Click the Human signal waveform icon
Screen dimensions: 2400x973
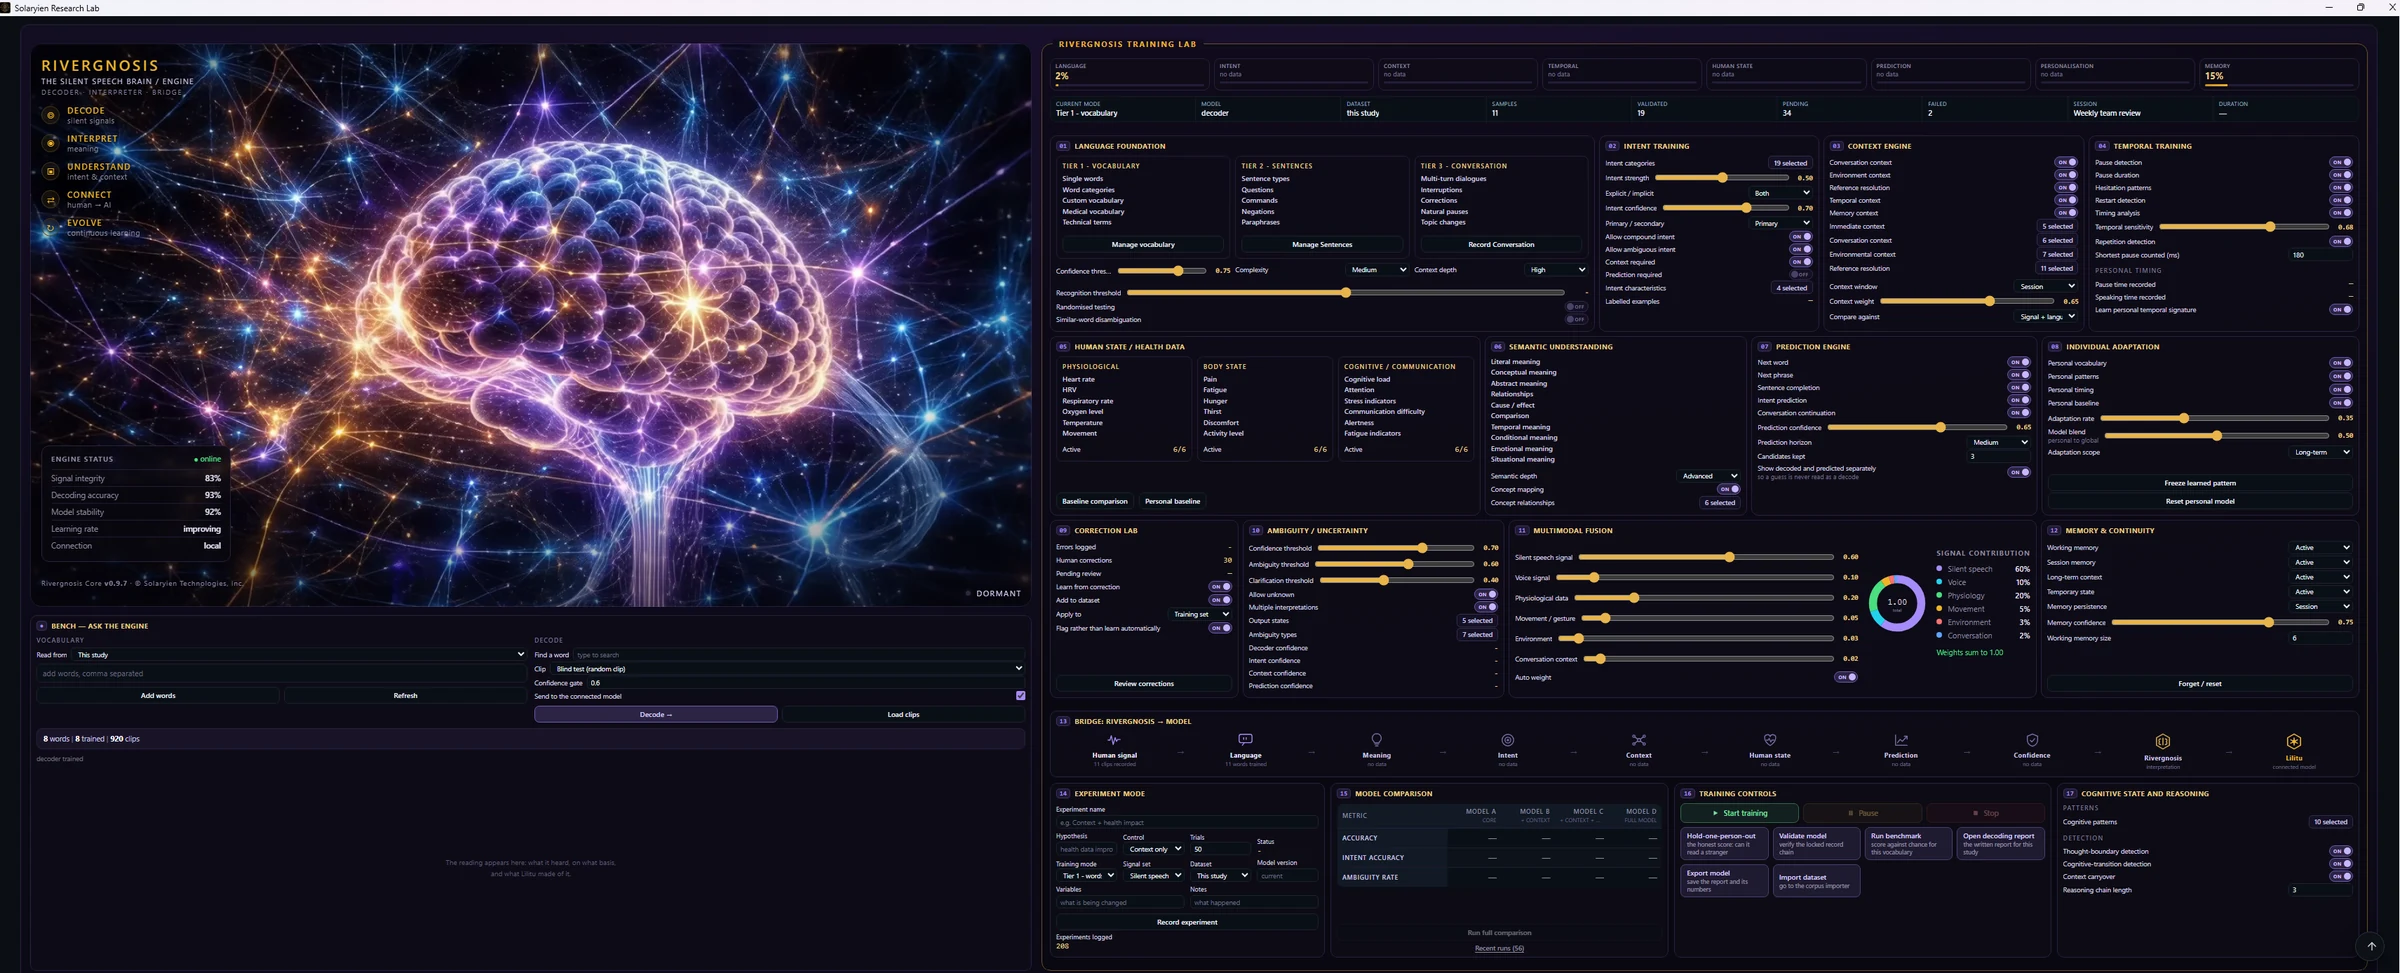click(x=1114, y=740)
